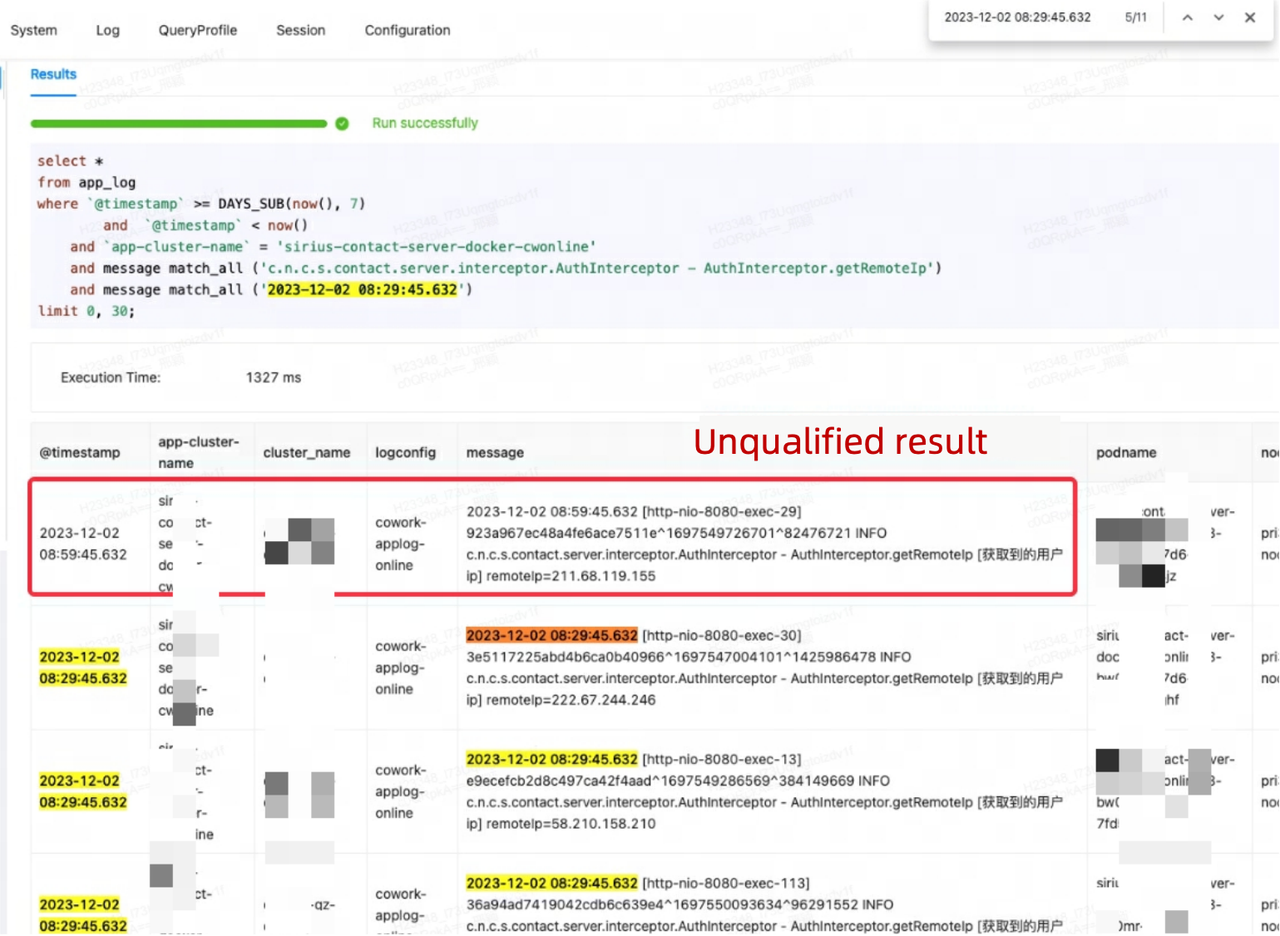Open the Session menu
This screenshot has width=1280, height=936.
coord(300,30)
